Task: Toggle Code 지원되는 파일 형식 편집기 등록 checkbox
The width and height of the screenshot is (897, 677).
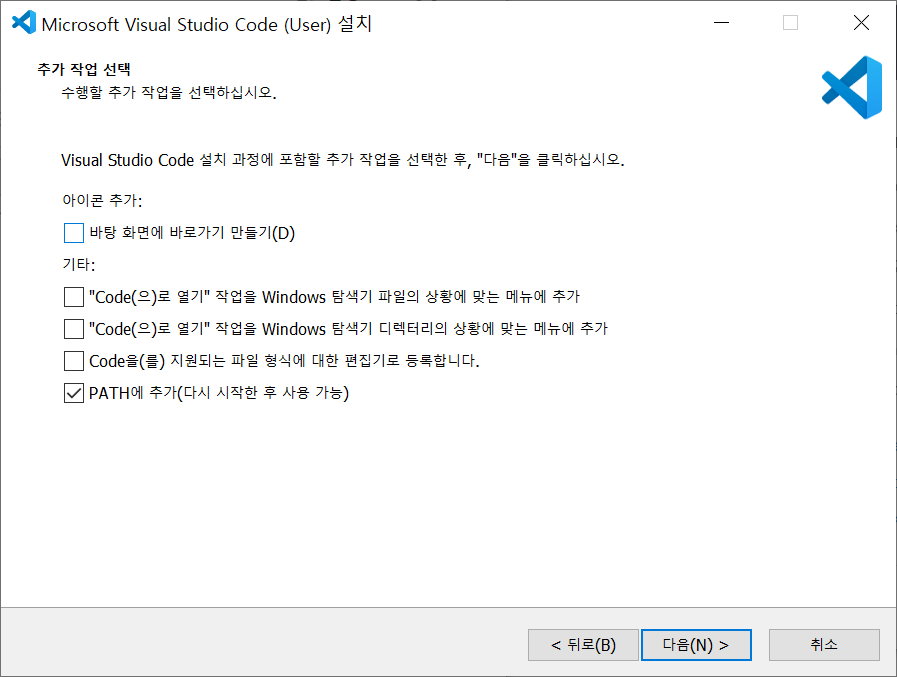Action: [x=74, y=361]
